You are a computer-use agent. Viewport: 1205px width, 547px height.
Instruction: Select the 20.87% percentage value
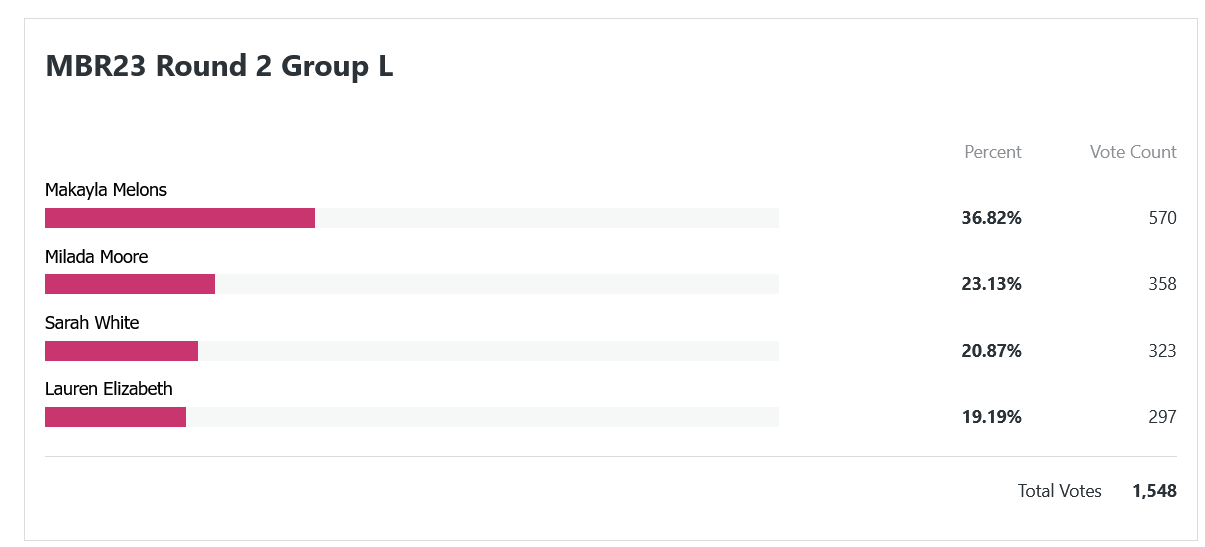click(x=992, y=351)
